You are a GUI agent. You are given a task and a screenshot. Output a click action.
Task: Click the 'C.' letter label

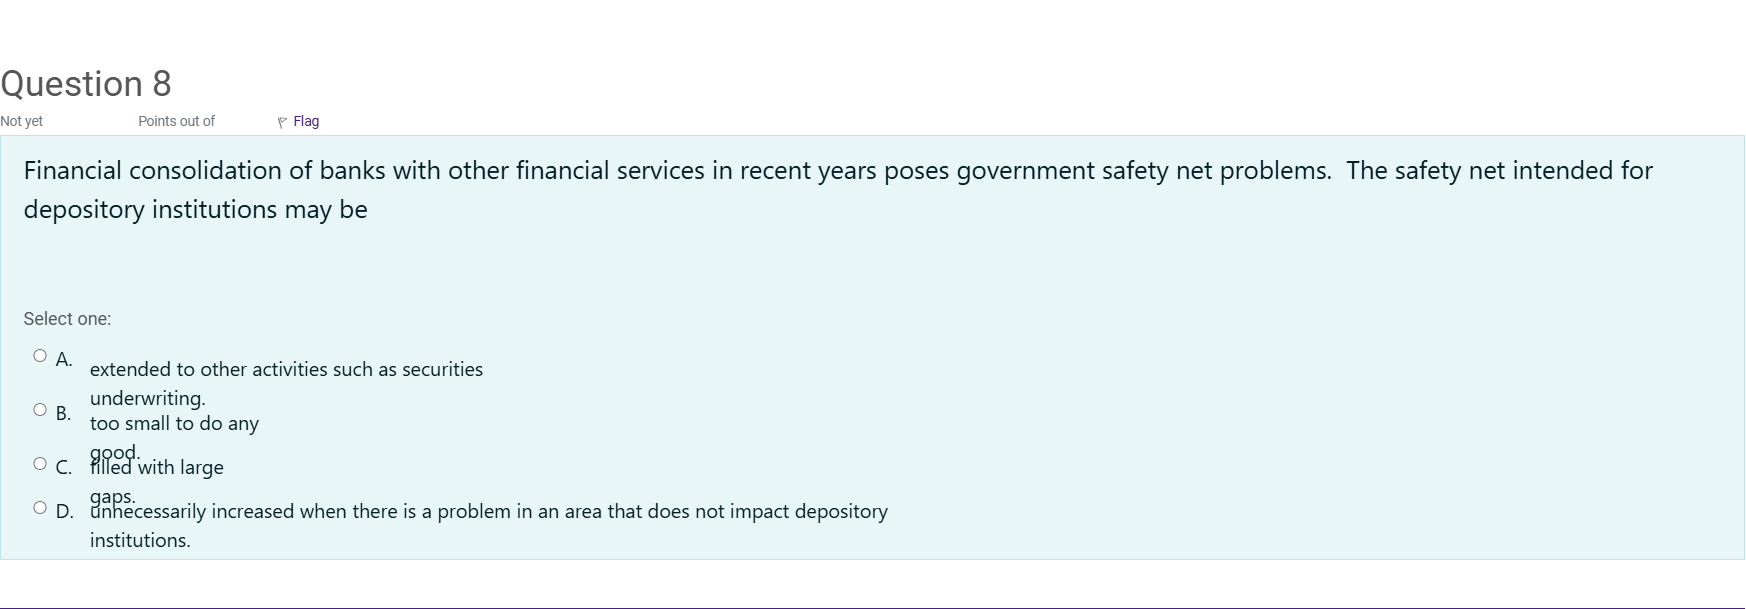(64, 468)
